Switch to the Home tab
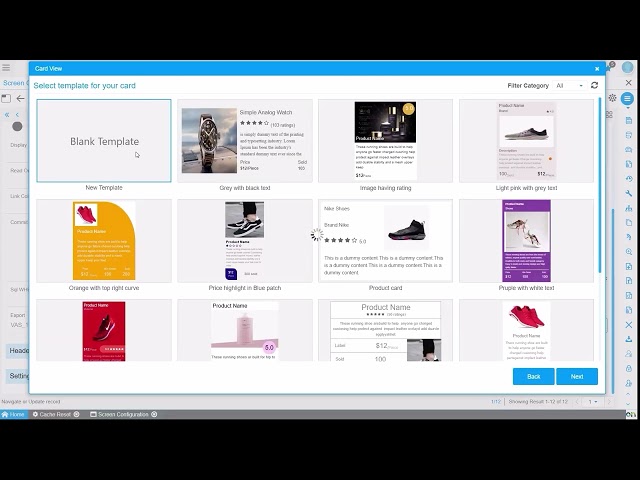Image resolution: width=640 pixels, height=480 pixels. click(x=13, y=414)
